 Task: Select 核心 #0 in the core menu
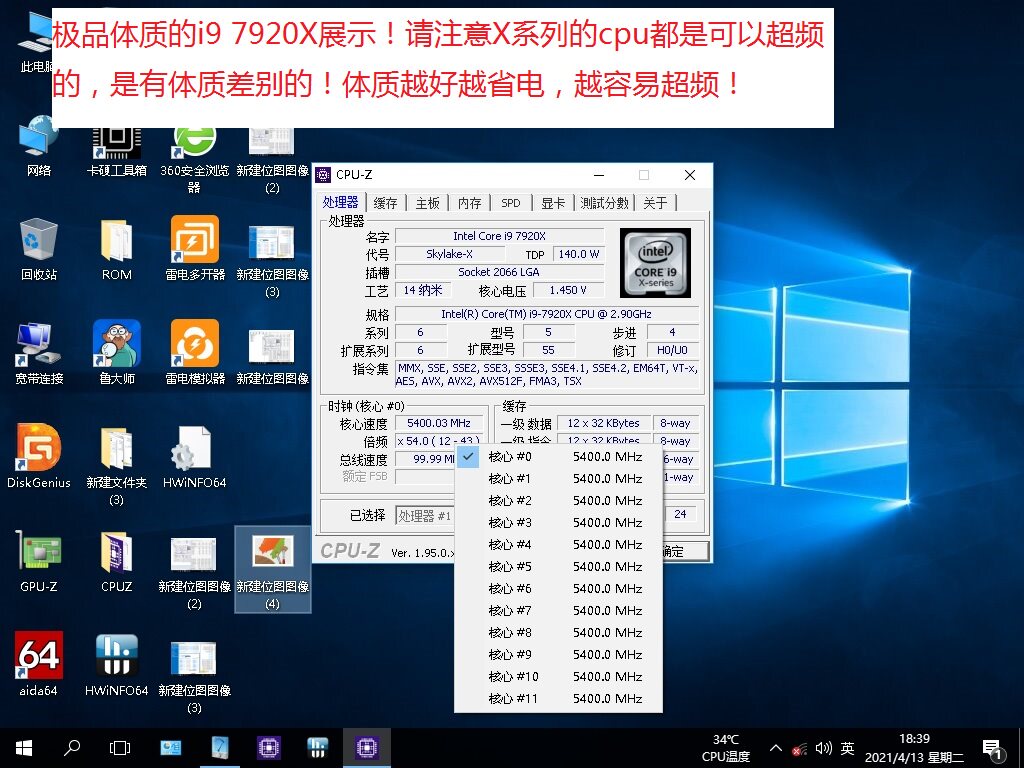click(558, 456)
